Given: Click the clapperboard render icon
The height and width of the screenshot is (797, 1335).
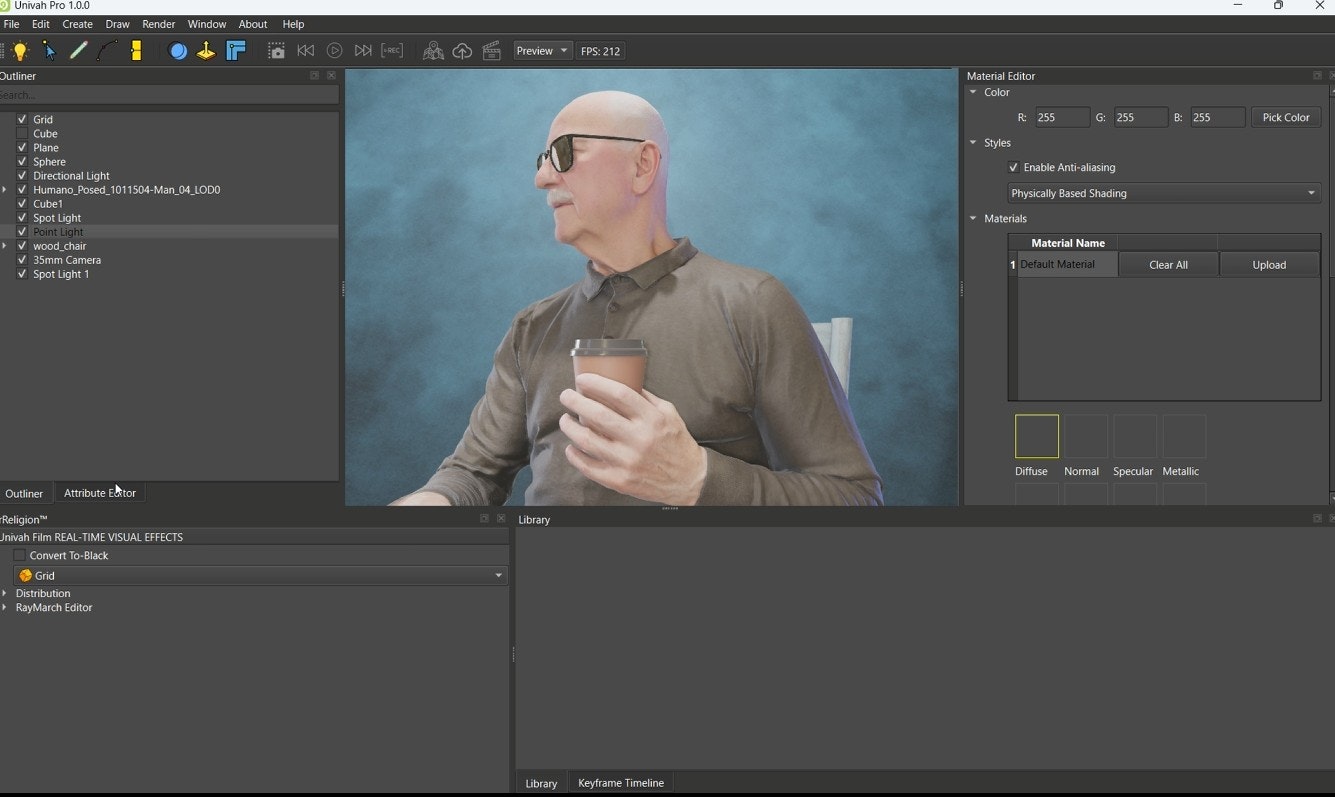Looking at the screenshot, I should [x=491, y=51].
